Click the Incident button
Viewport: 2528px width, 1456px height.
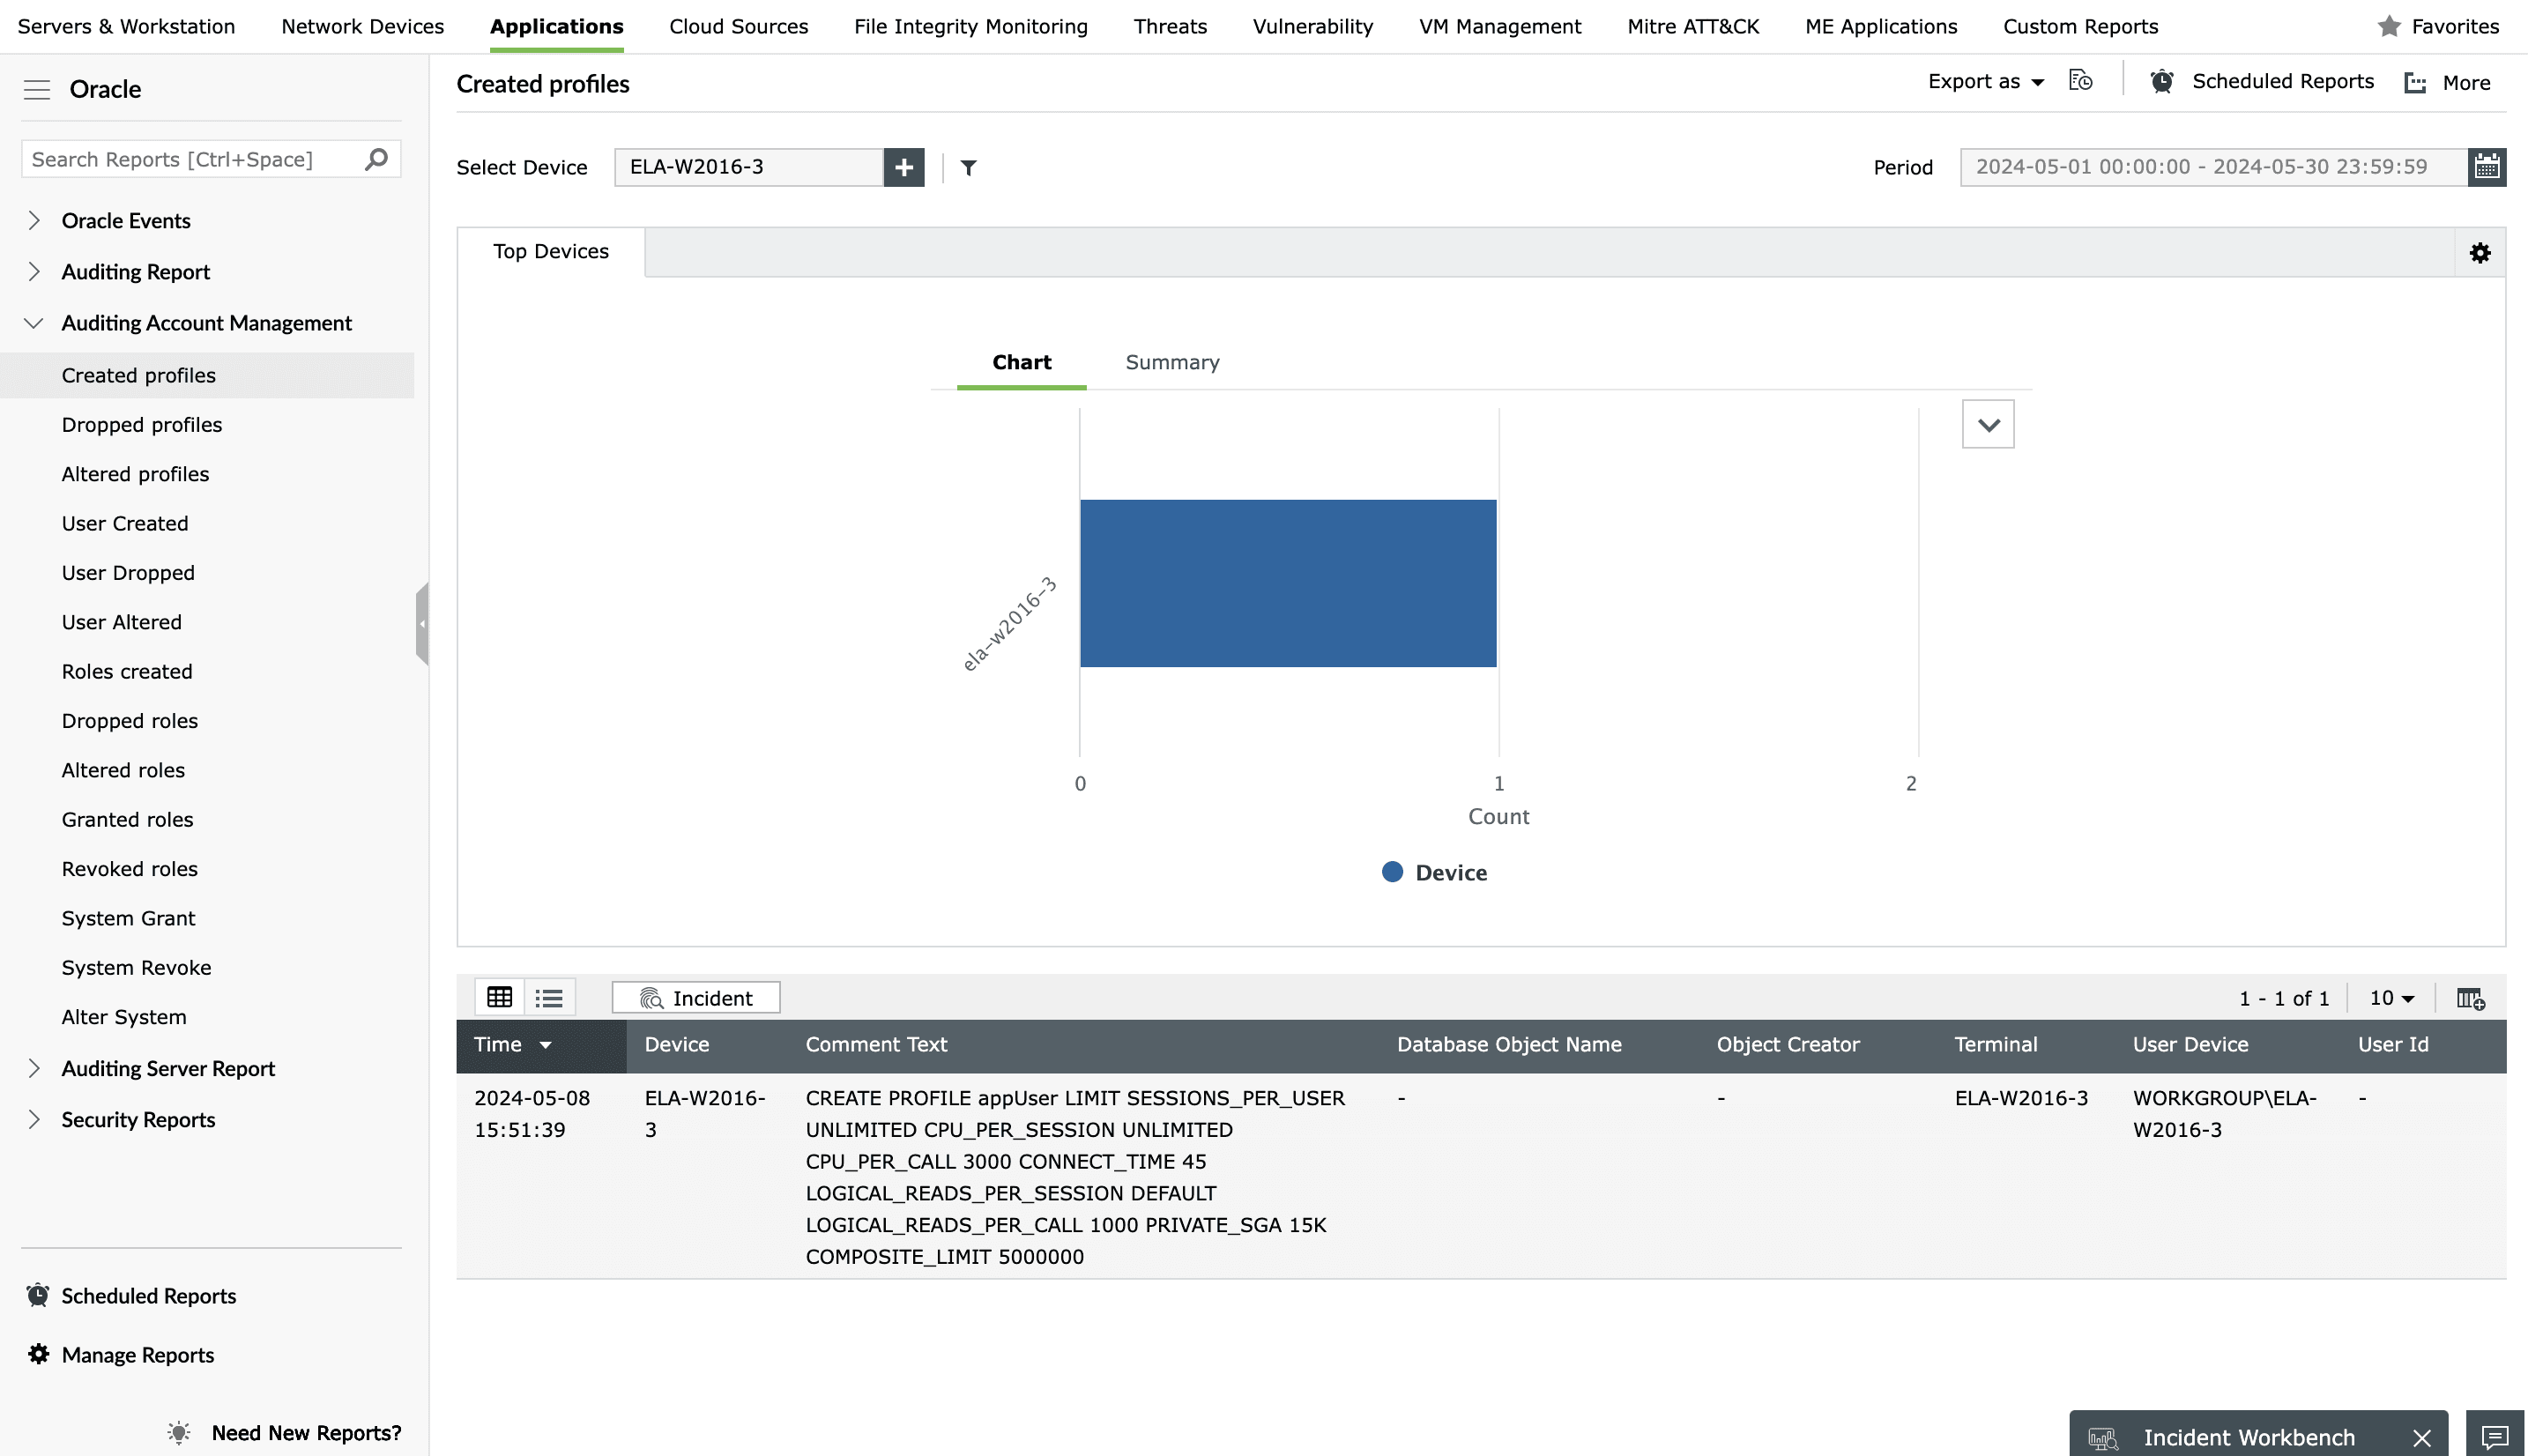696,997
